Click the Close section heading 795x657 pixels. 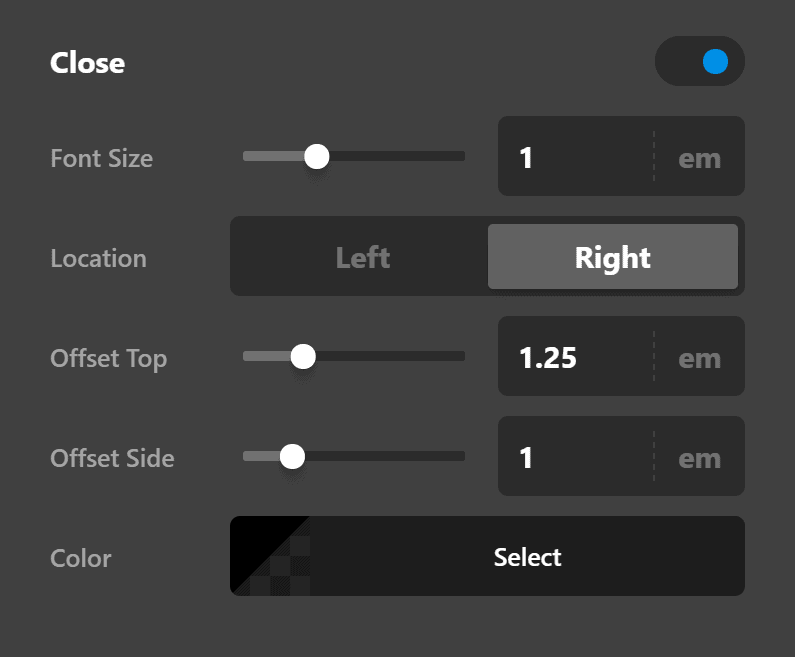[x=88, y=63]
